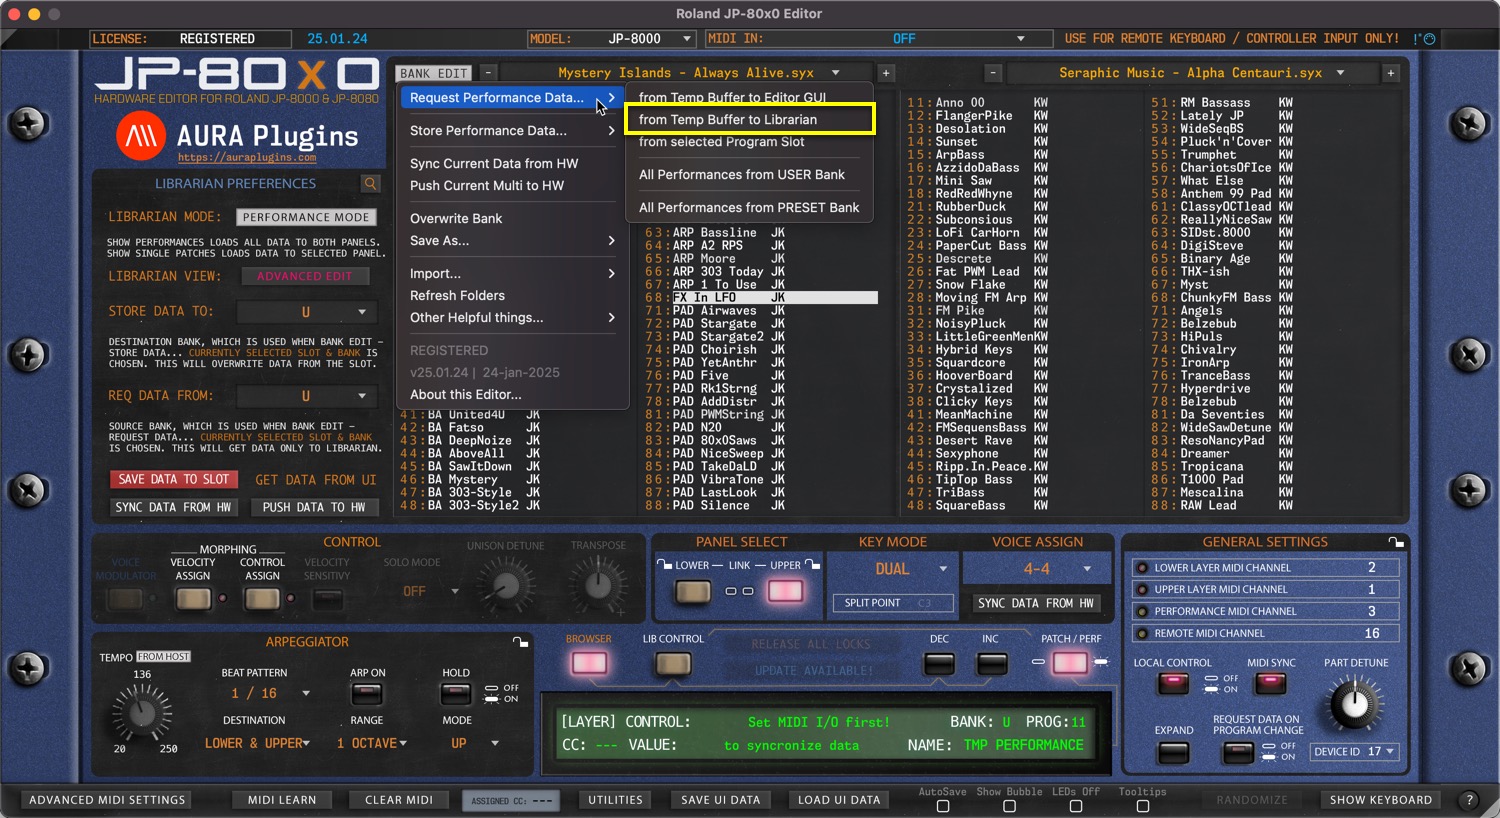Adjust the Arpeggiator Tempo knob
Screen dimensions: 1500x818
coord(142,714)
